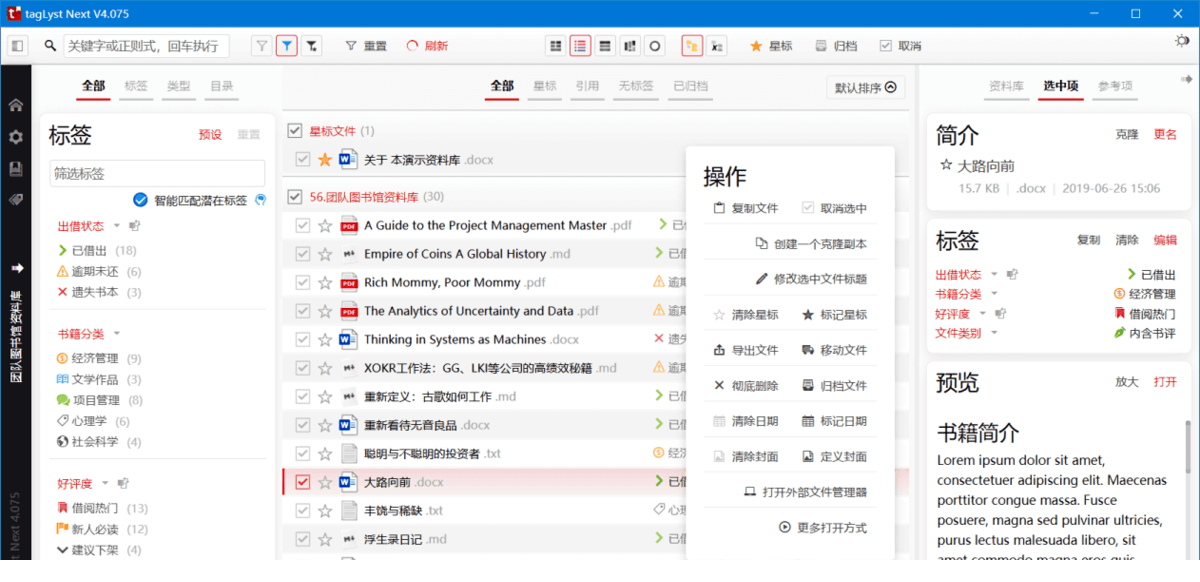Uncheck the 星标文件 group checkbox
Image resolution: width=1200 pixels, height=582 pixels.
295,131
